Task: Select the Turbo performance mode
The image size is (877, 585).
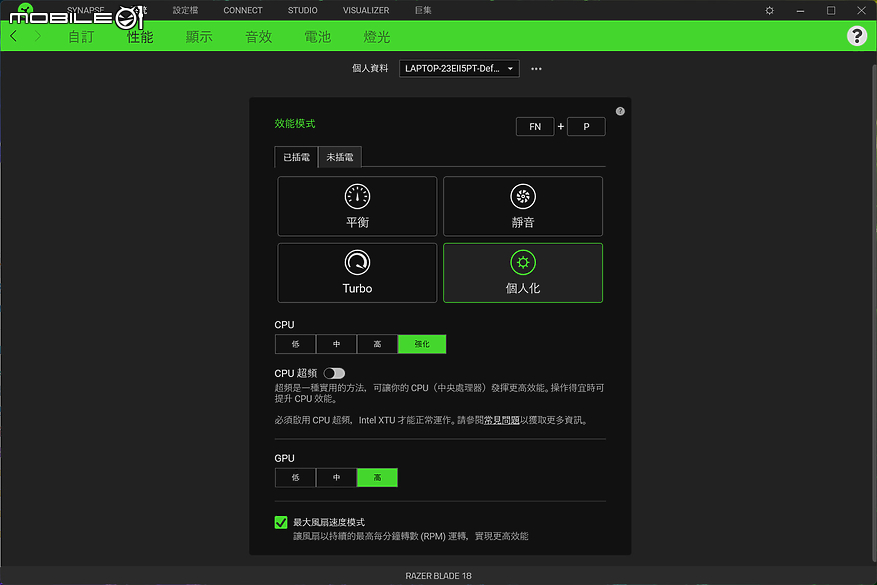Action: point(357,272)
